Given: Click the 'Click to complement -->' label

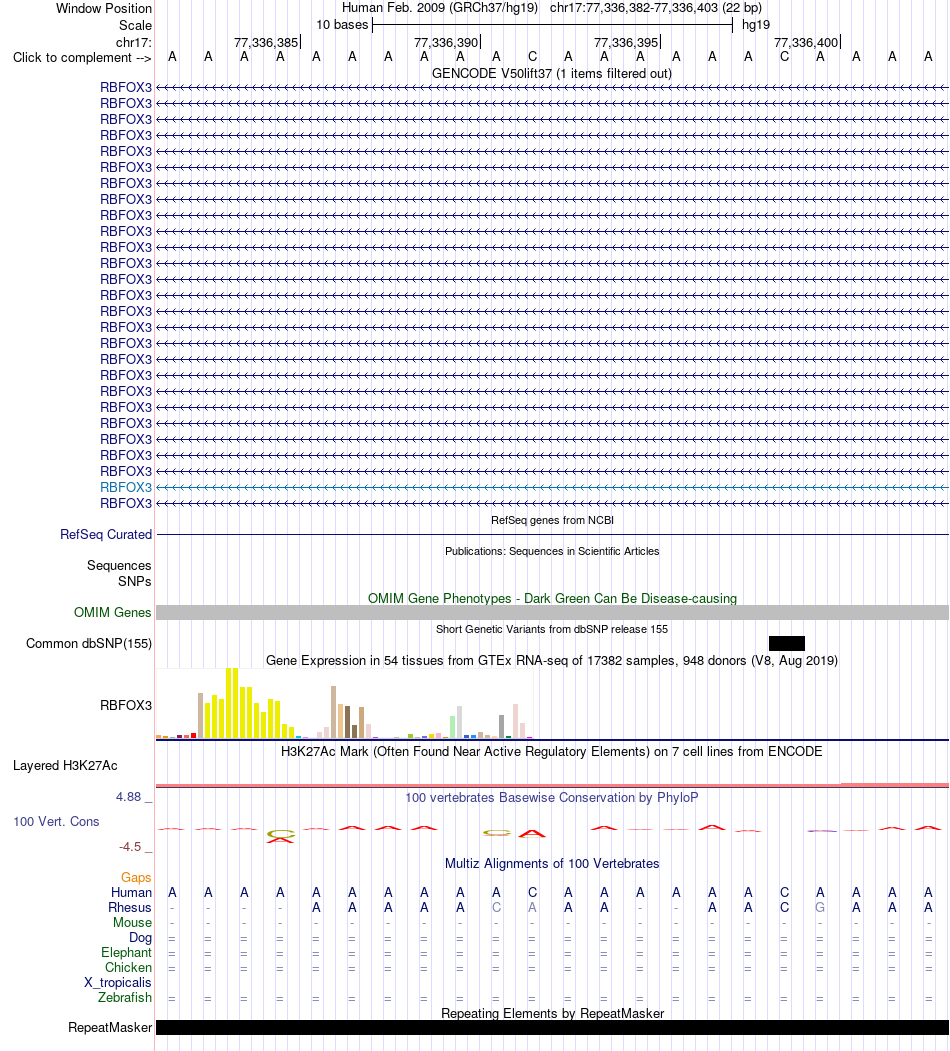Looking at the screenshot, I should 82,58.
